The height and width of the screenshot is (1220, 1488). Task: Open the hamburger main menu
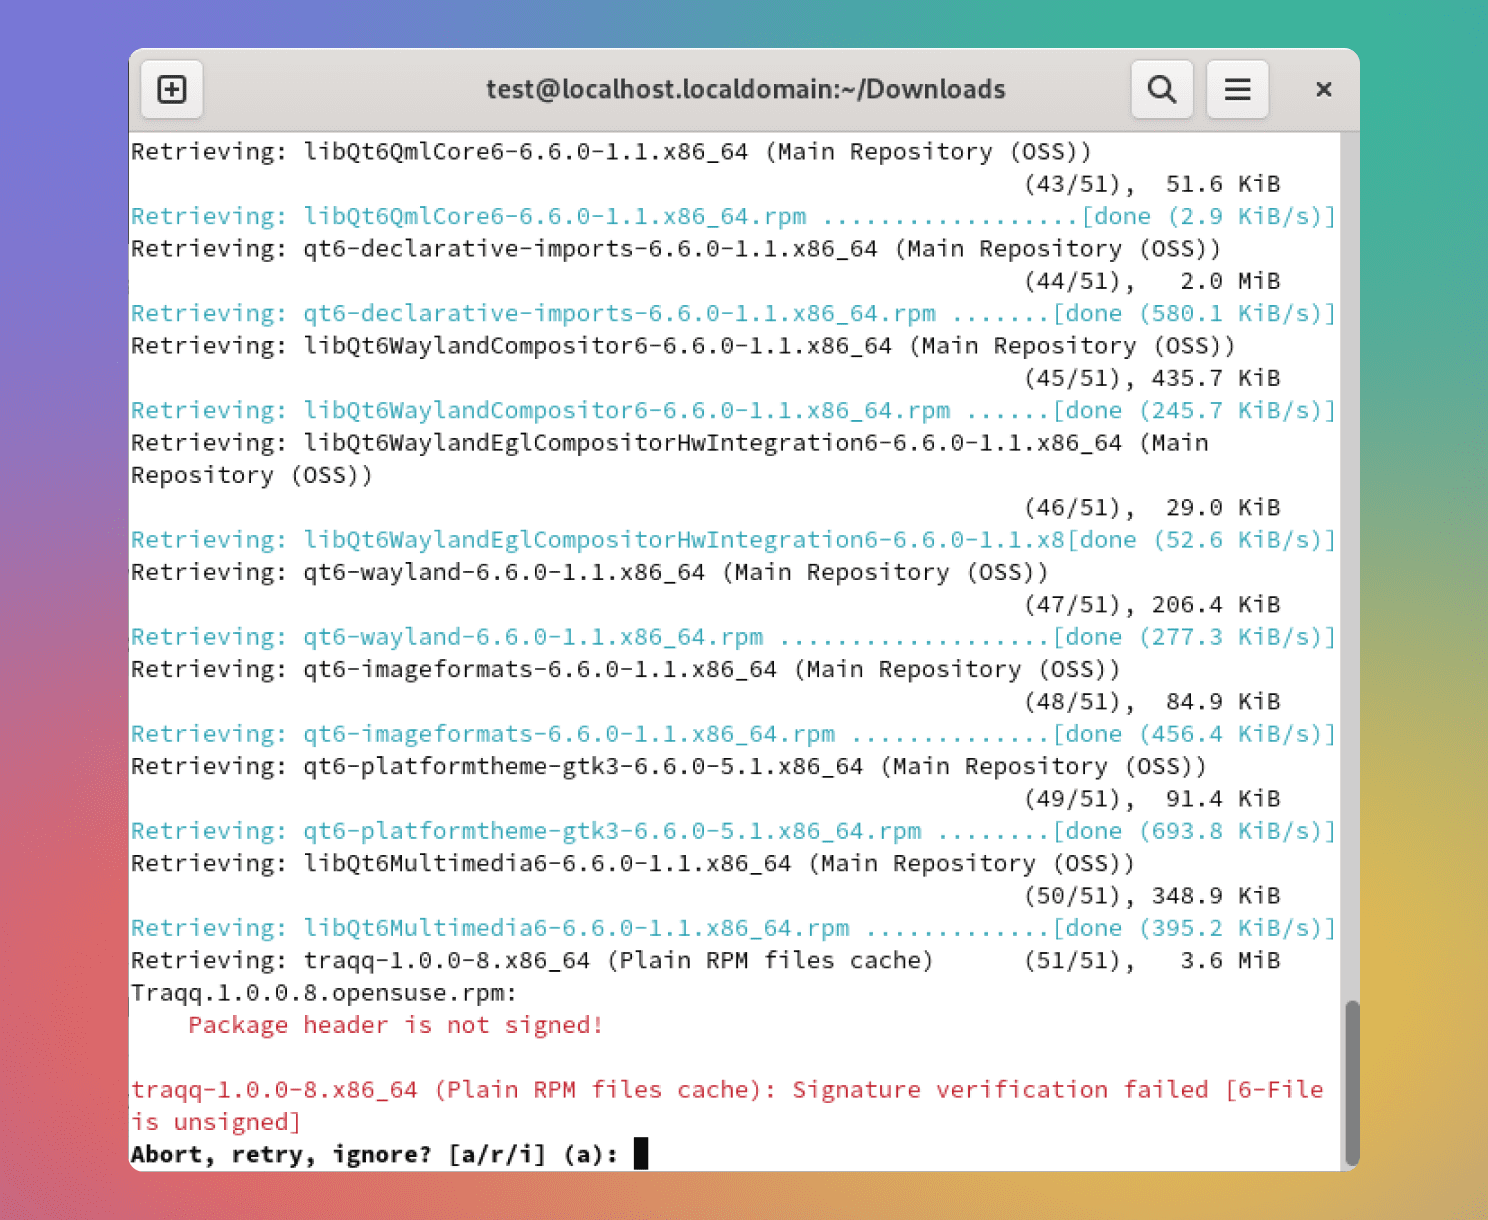click(1238, 90)
